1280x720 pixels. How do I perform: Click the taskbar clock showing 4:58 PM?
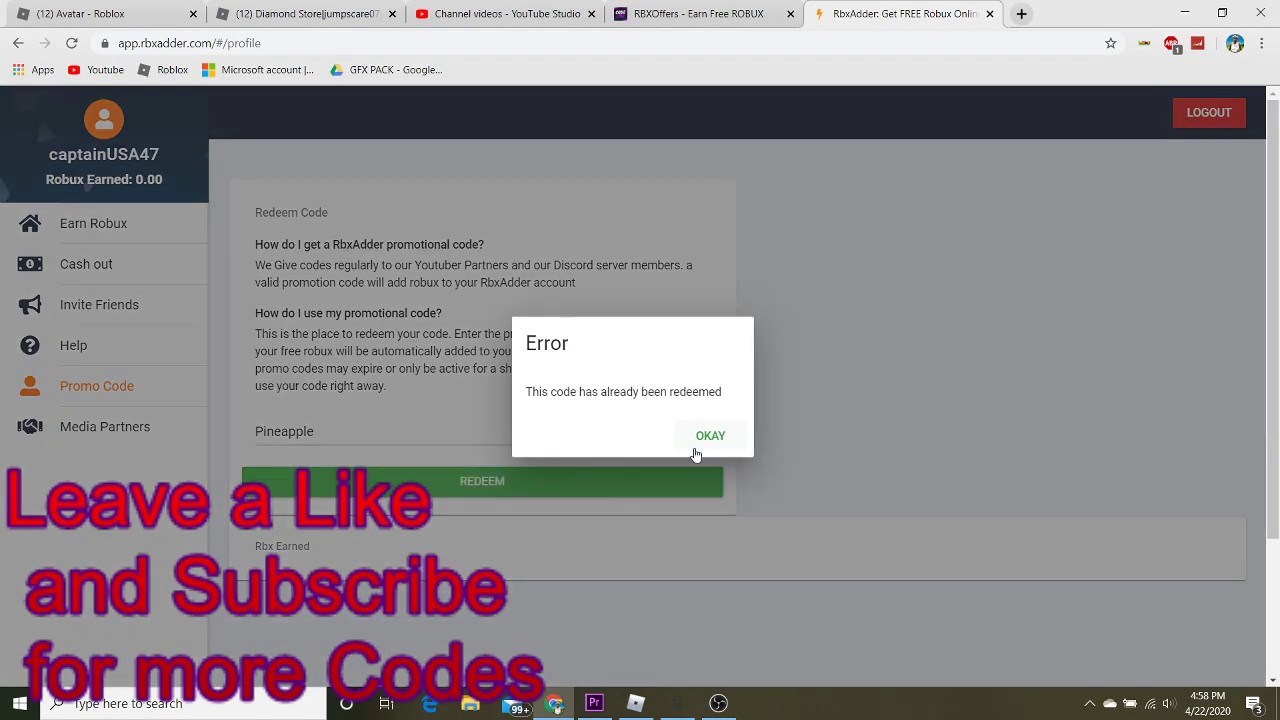click(1208, 703)
